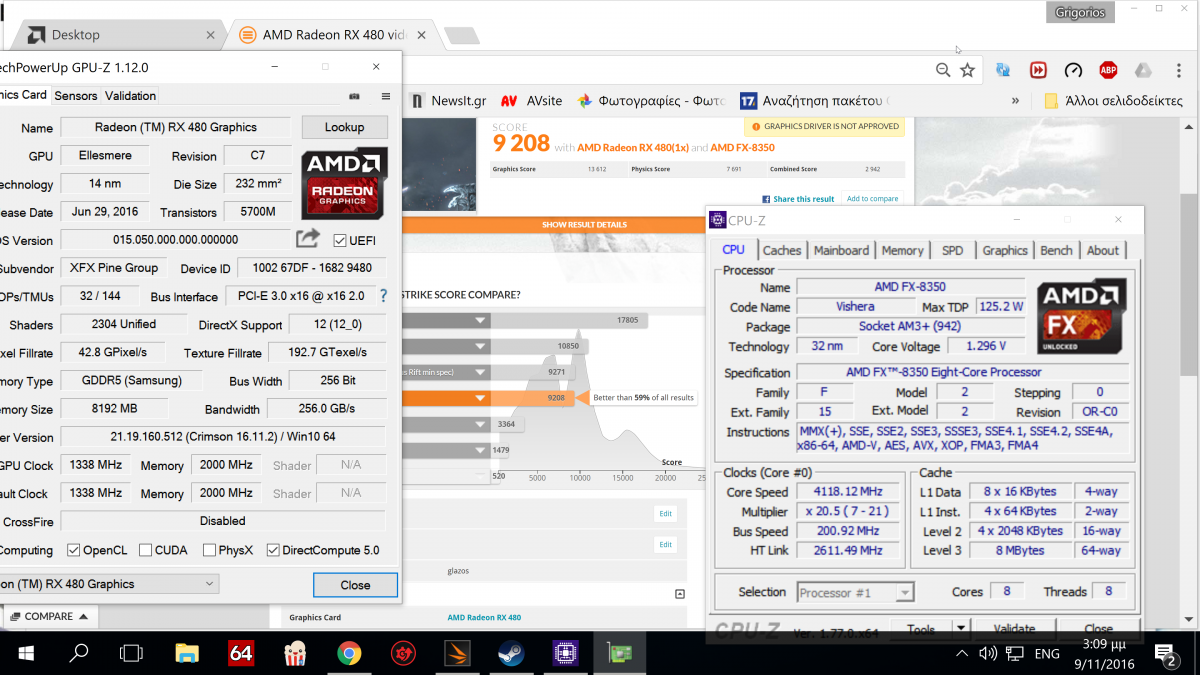Bookmark this page with the star icon
The image size is (1200, 675).
(967, 70)
